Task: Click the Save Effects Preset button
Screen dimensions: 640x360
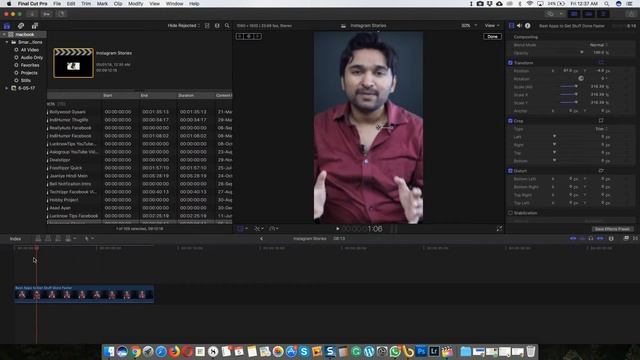Action: (x=612, y=229)
